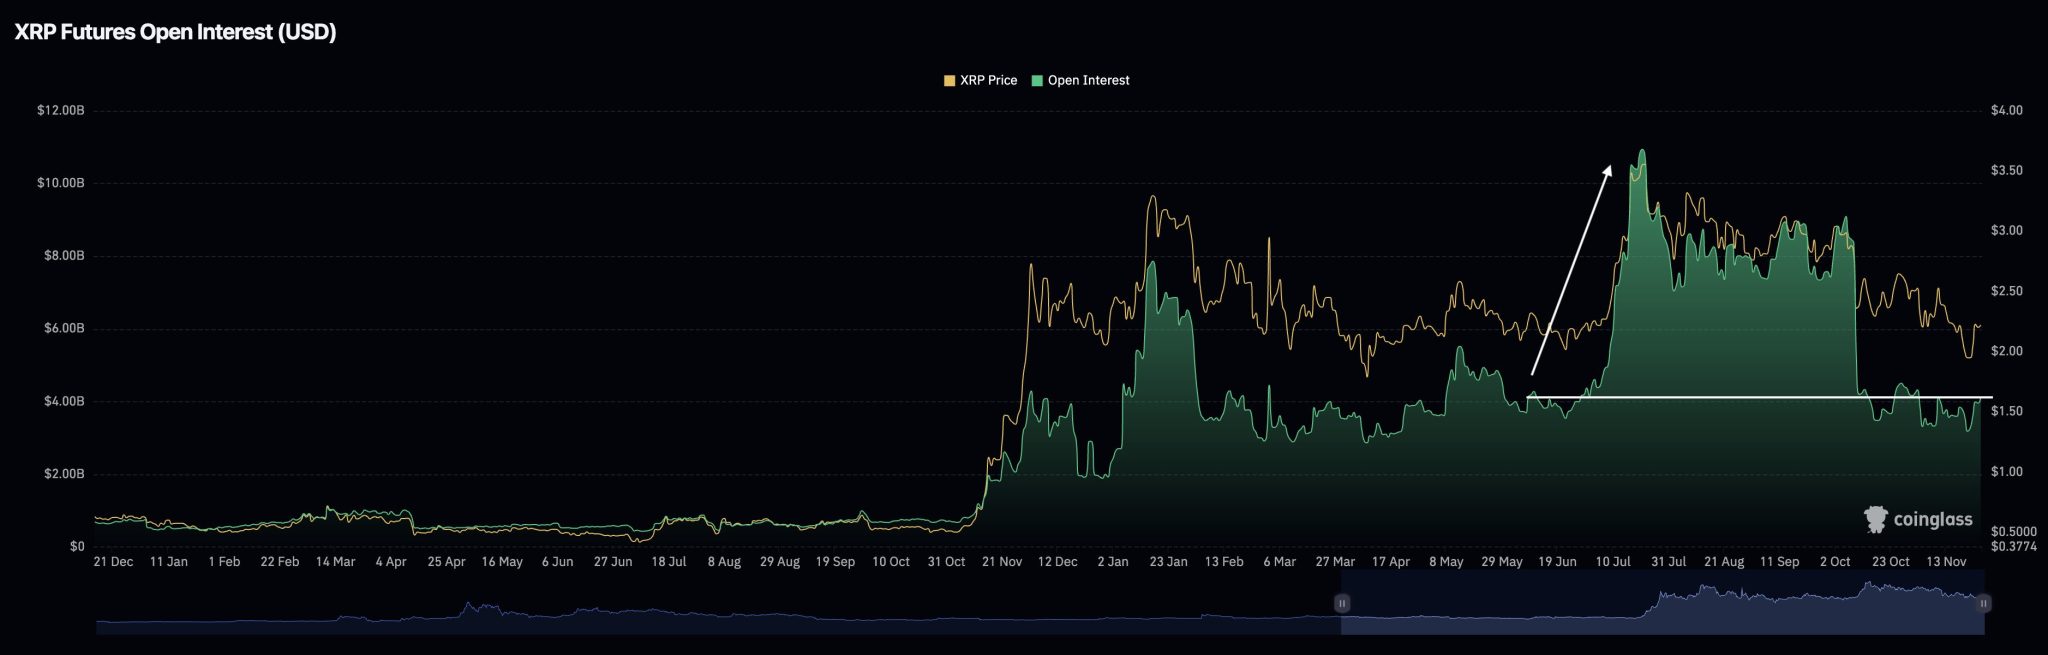
Task: Click the $8.00B axis label
Action: point(64,256)
